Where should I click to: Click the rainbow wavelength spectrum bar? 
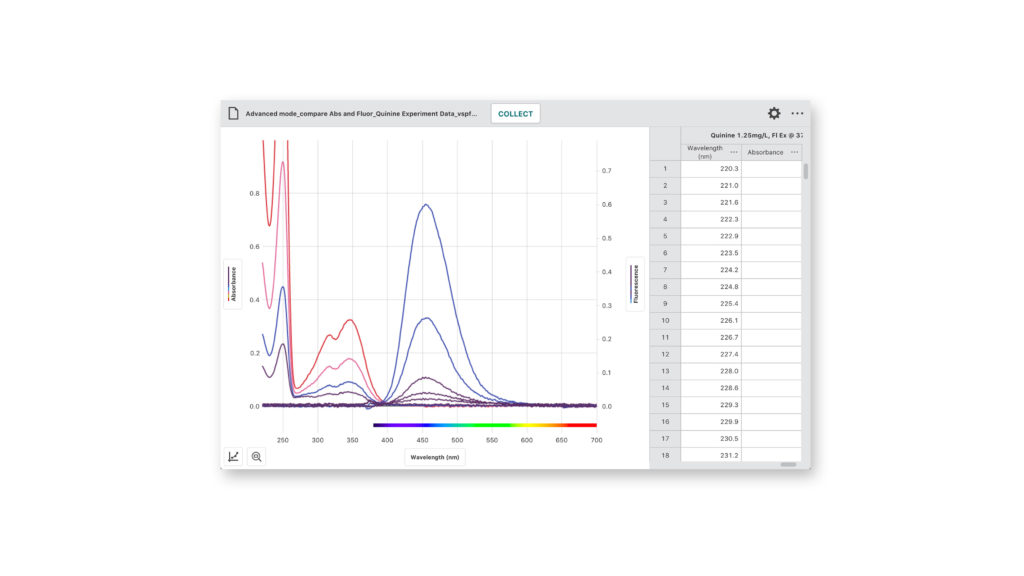pos(483,426)
